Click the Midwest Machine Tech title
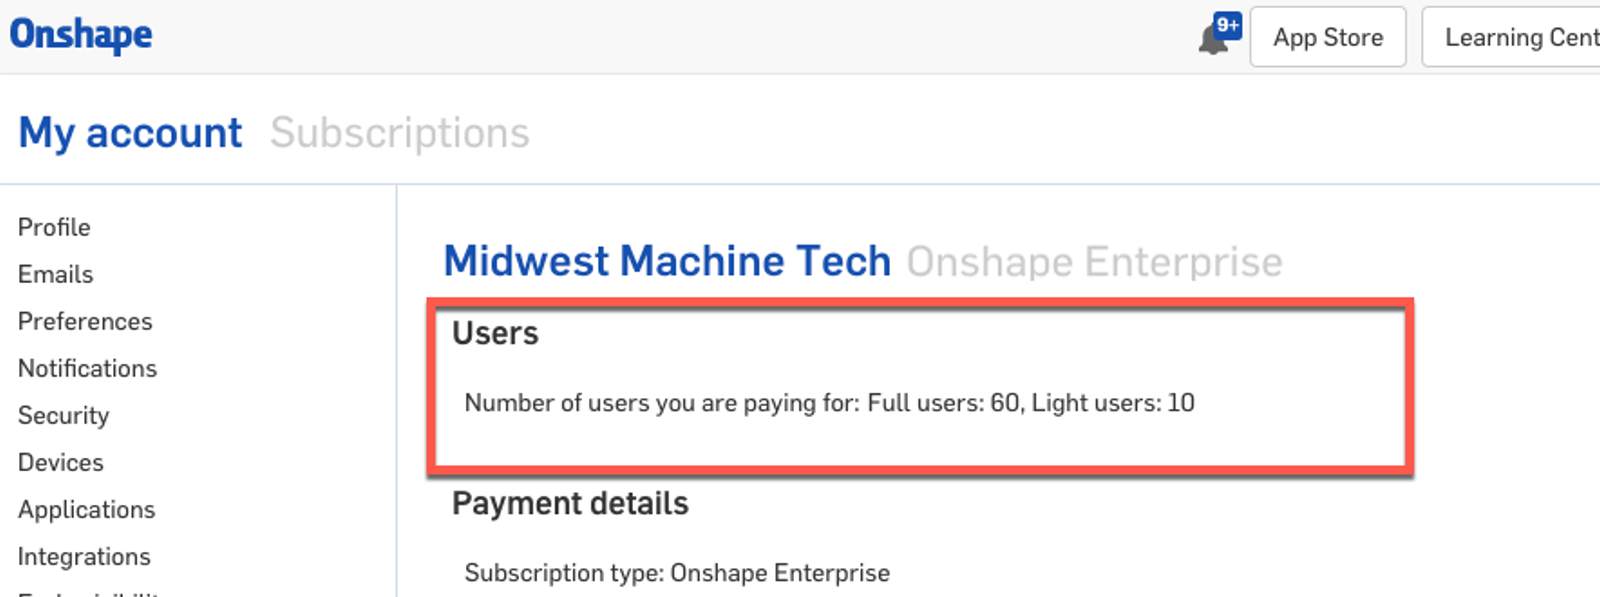Image resolution: width=1600 pixels, height=597 pixels. click(666, 261)
